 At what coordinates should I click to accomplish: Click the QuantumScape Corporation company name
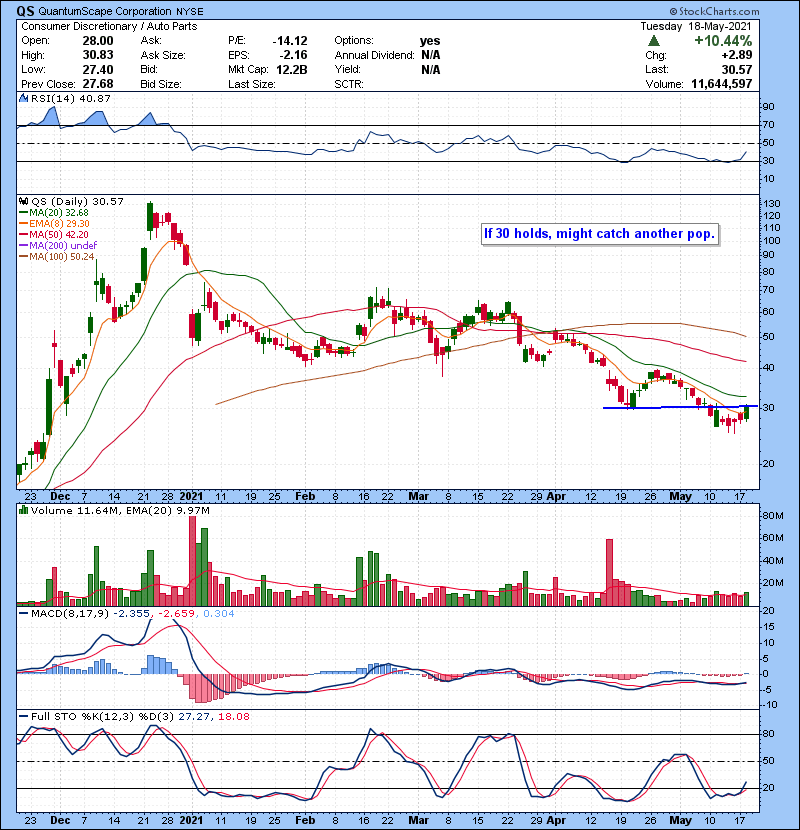coord(105,11)
